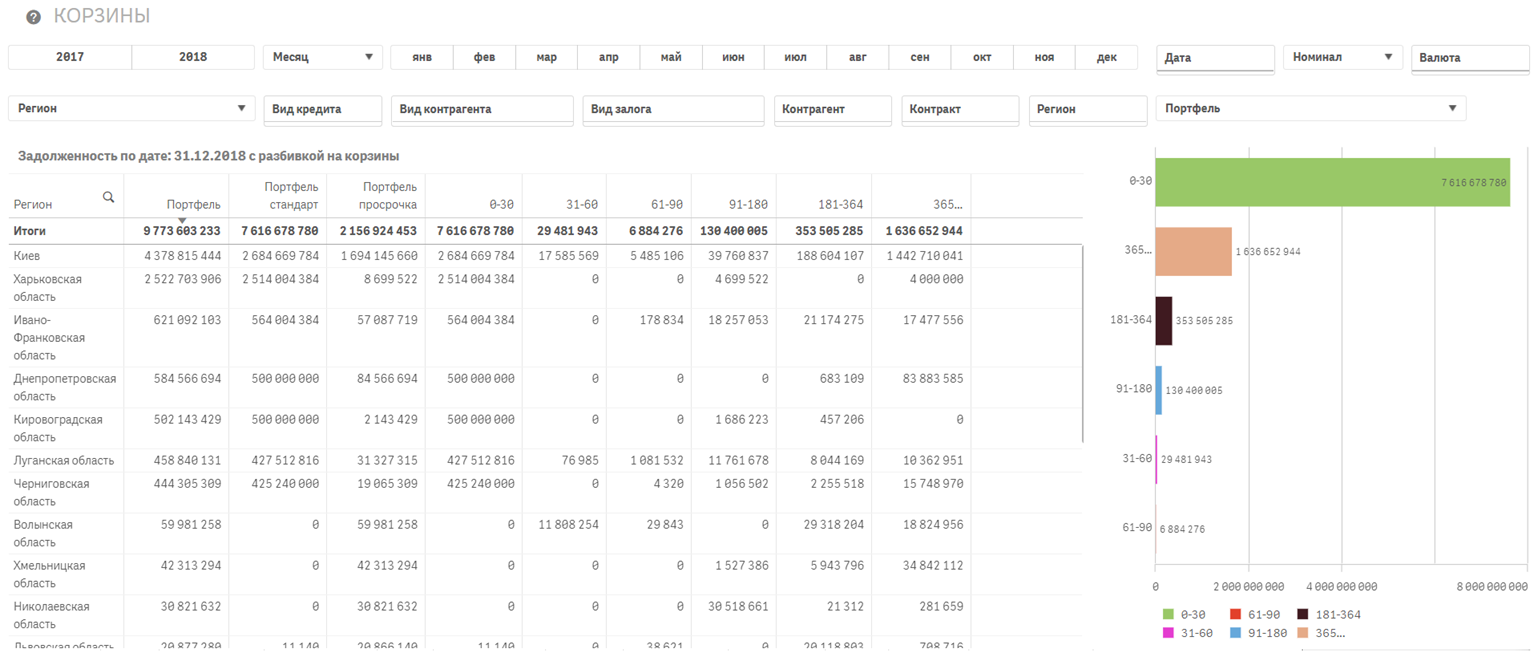
Task: Open the Регион dropdown on the left
Action: pyautogui.click(x=131, y=108)
